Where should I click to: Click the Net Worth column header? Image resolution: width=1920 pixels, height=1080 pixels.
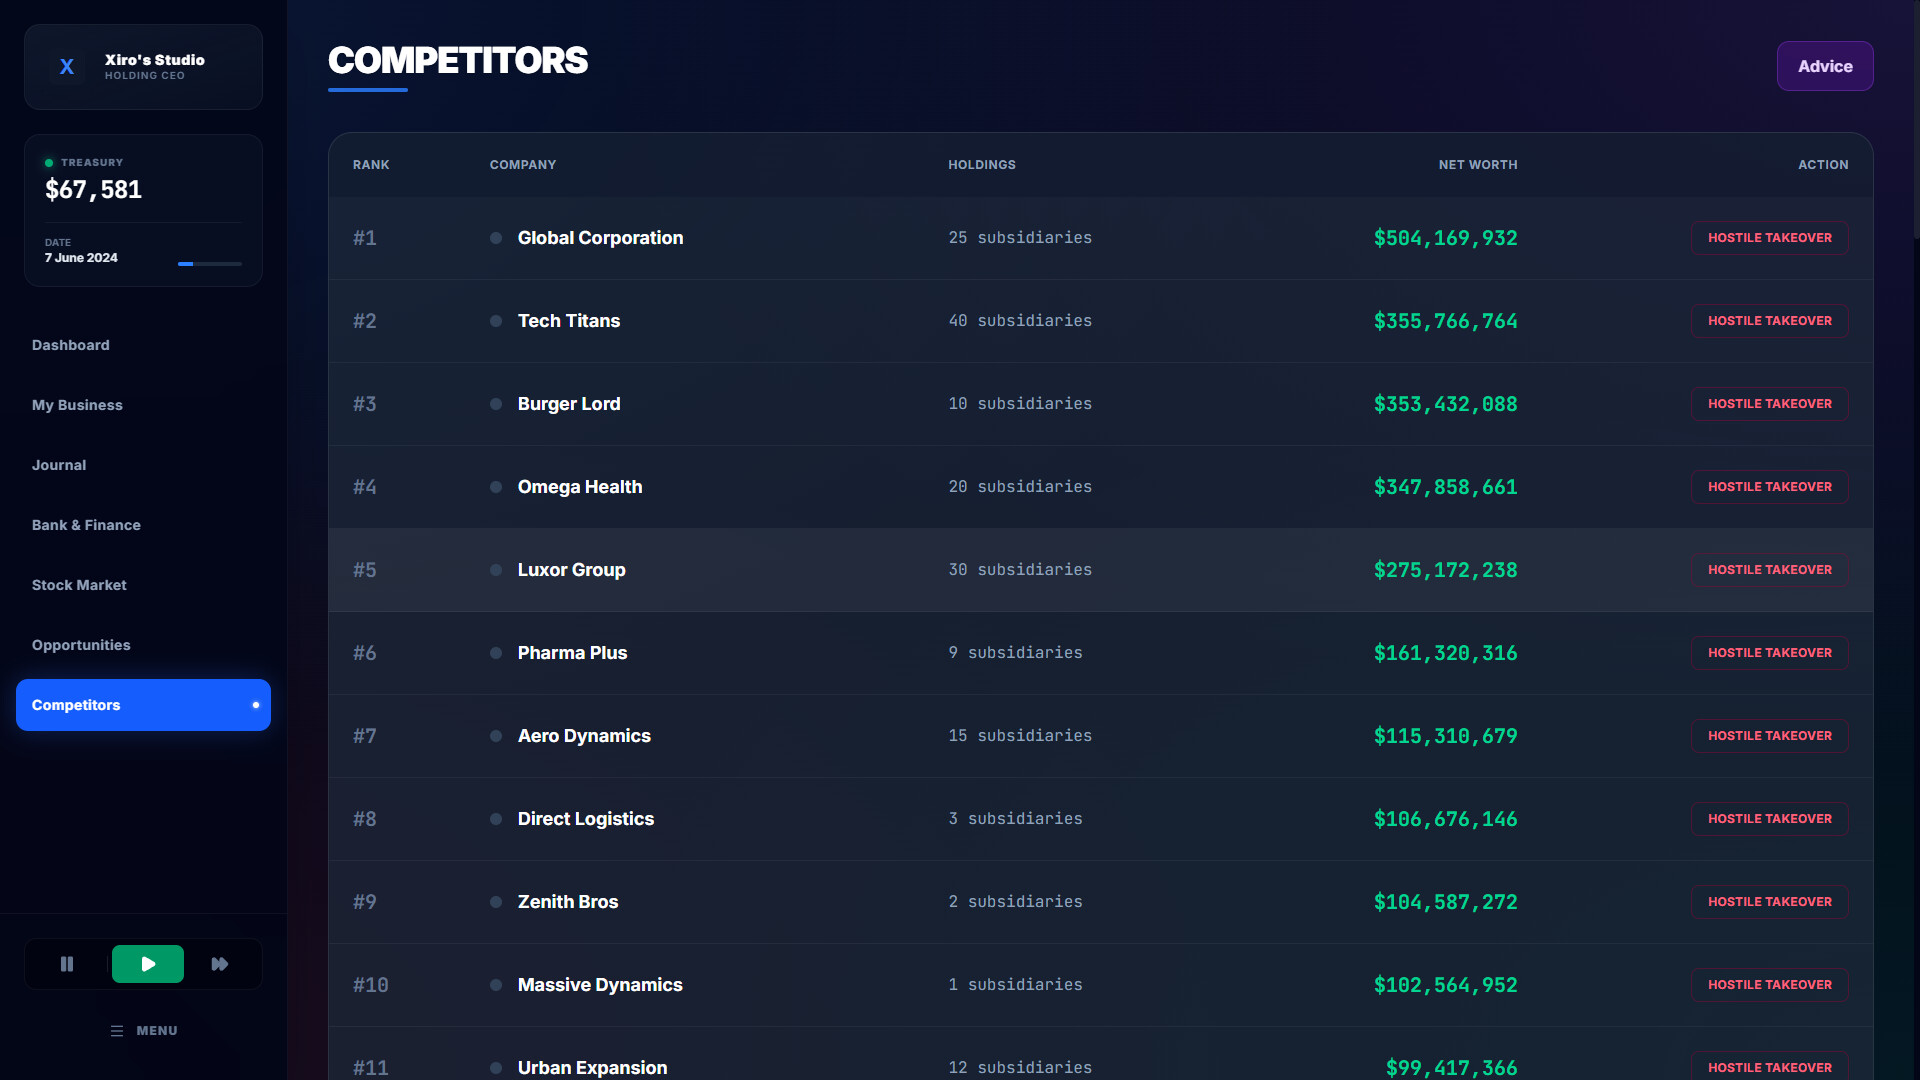pos(1477,165)
